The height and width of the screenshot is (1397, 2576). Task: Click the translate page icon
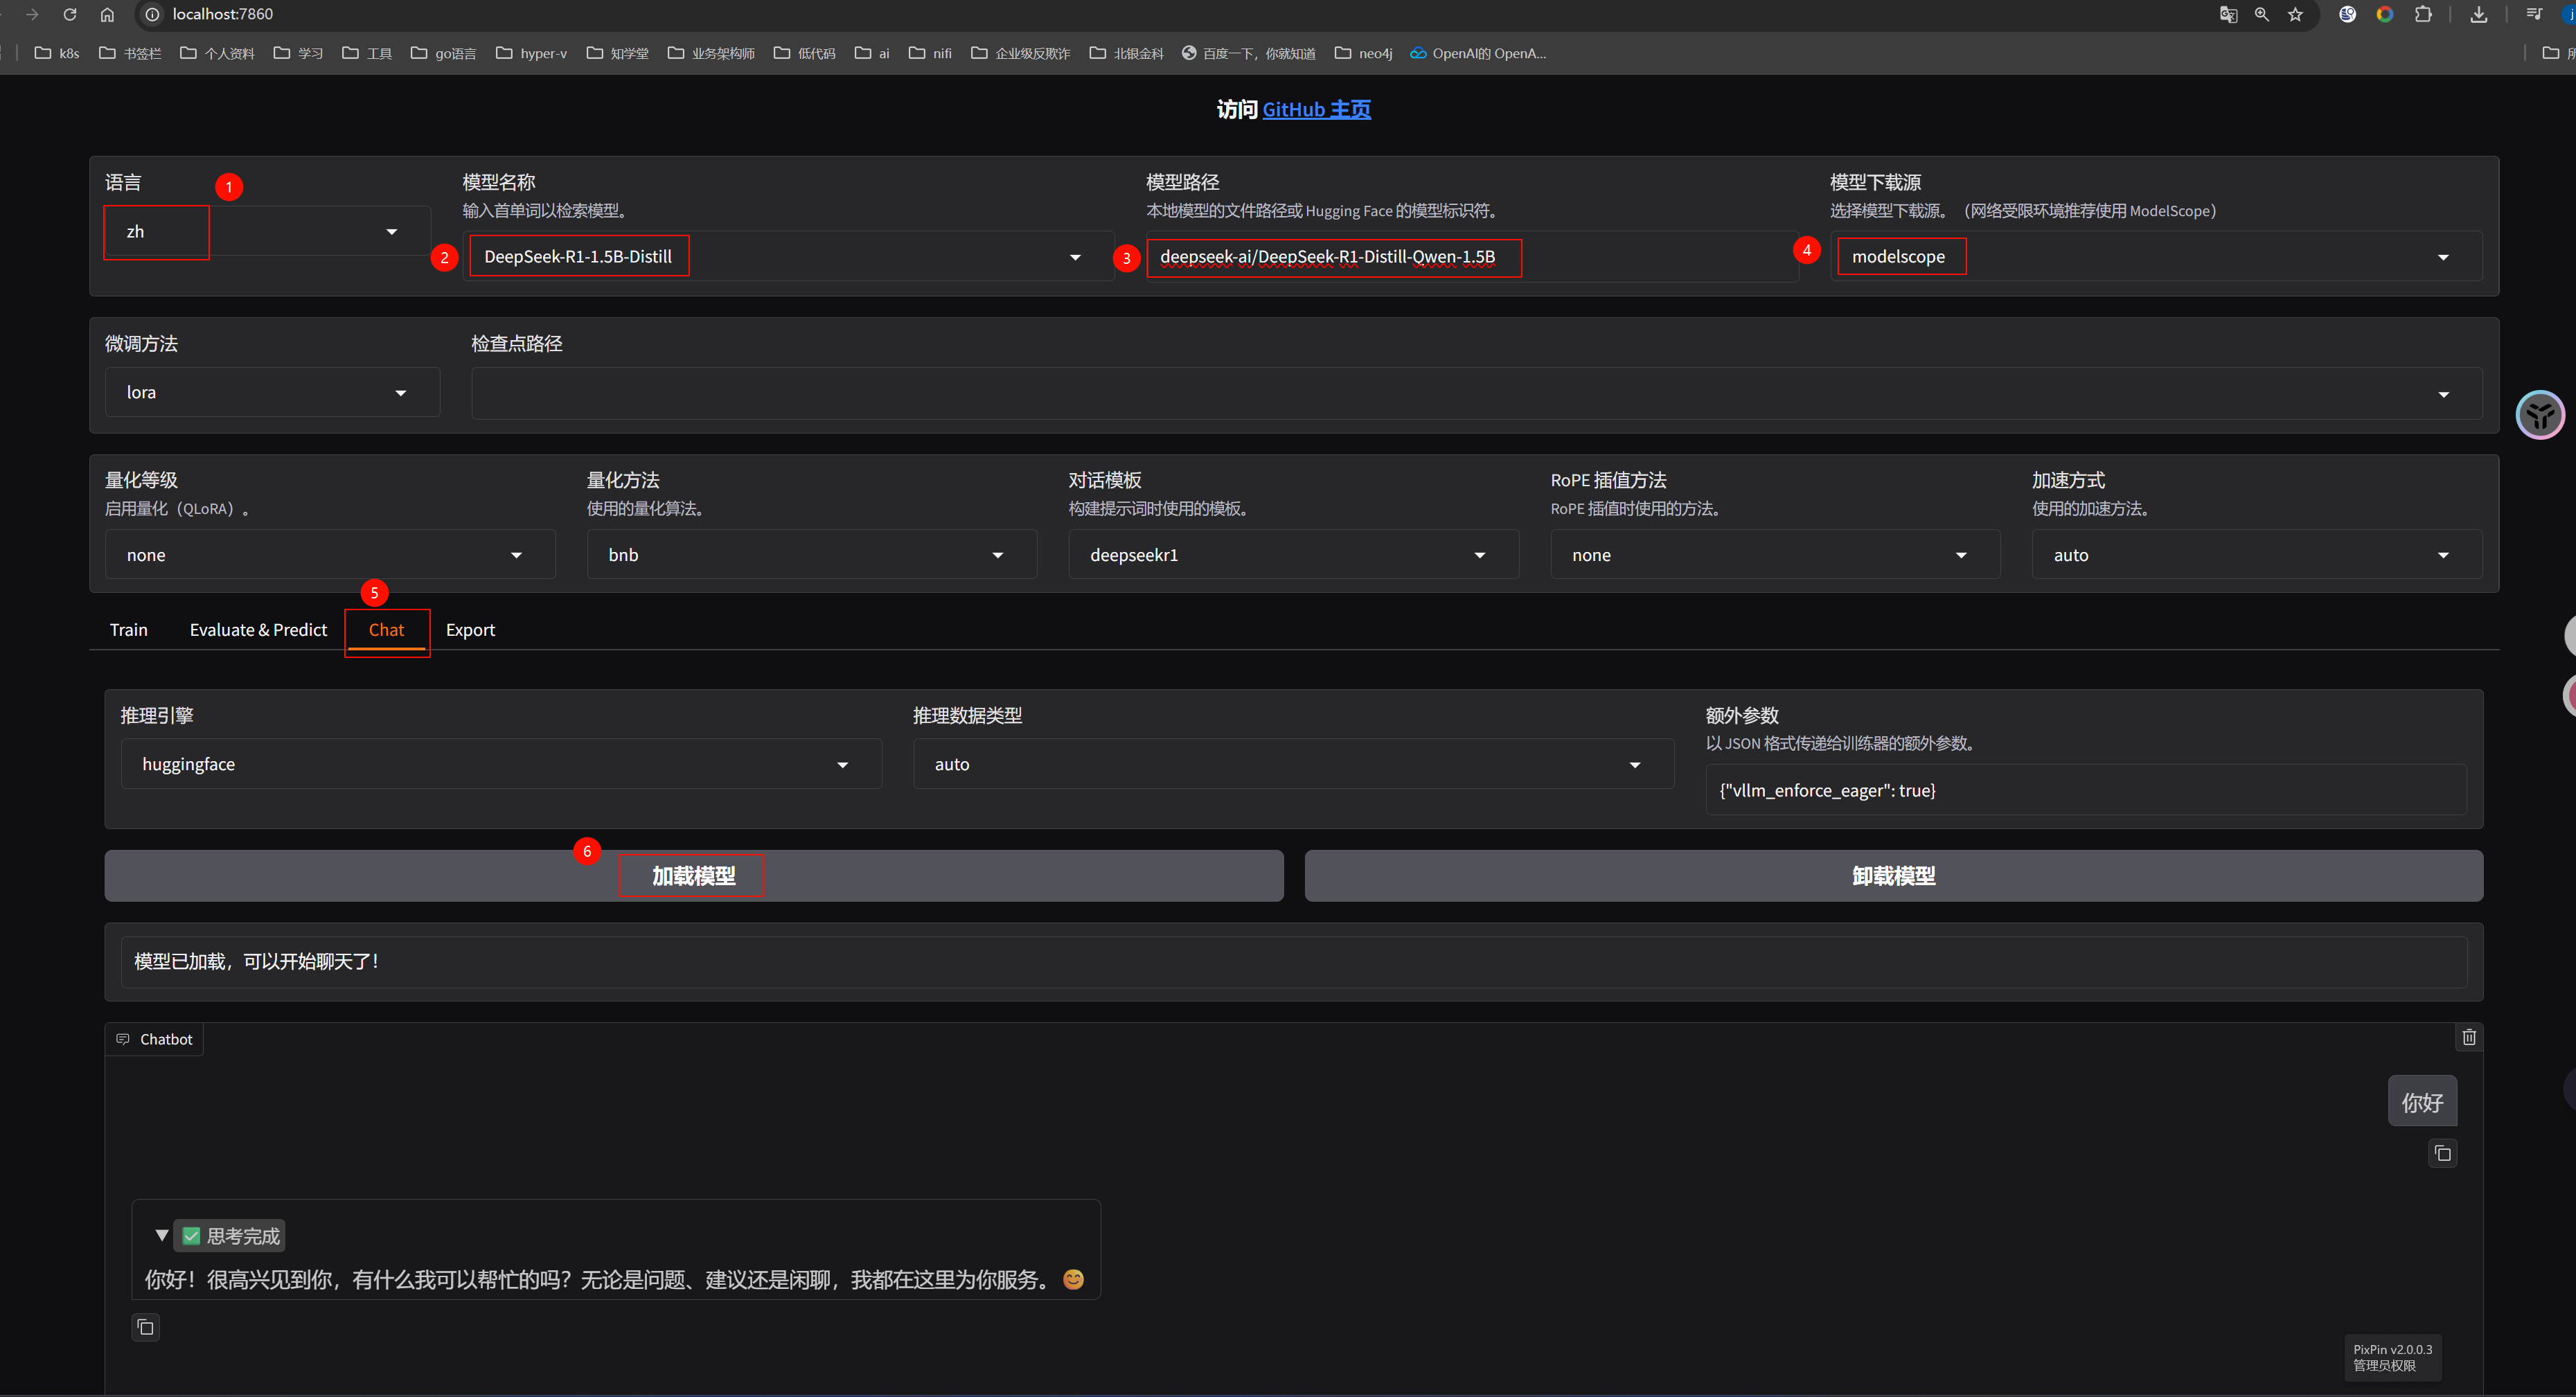pos(2228,14)
